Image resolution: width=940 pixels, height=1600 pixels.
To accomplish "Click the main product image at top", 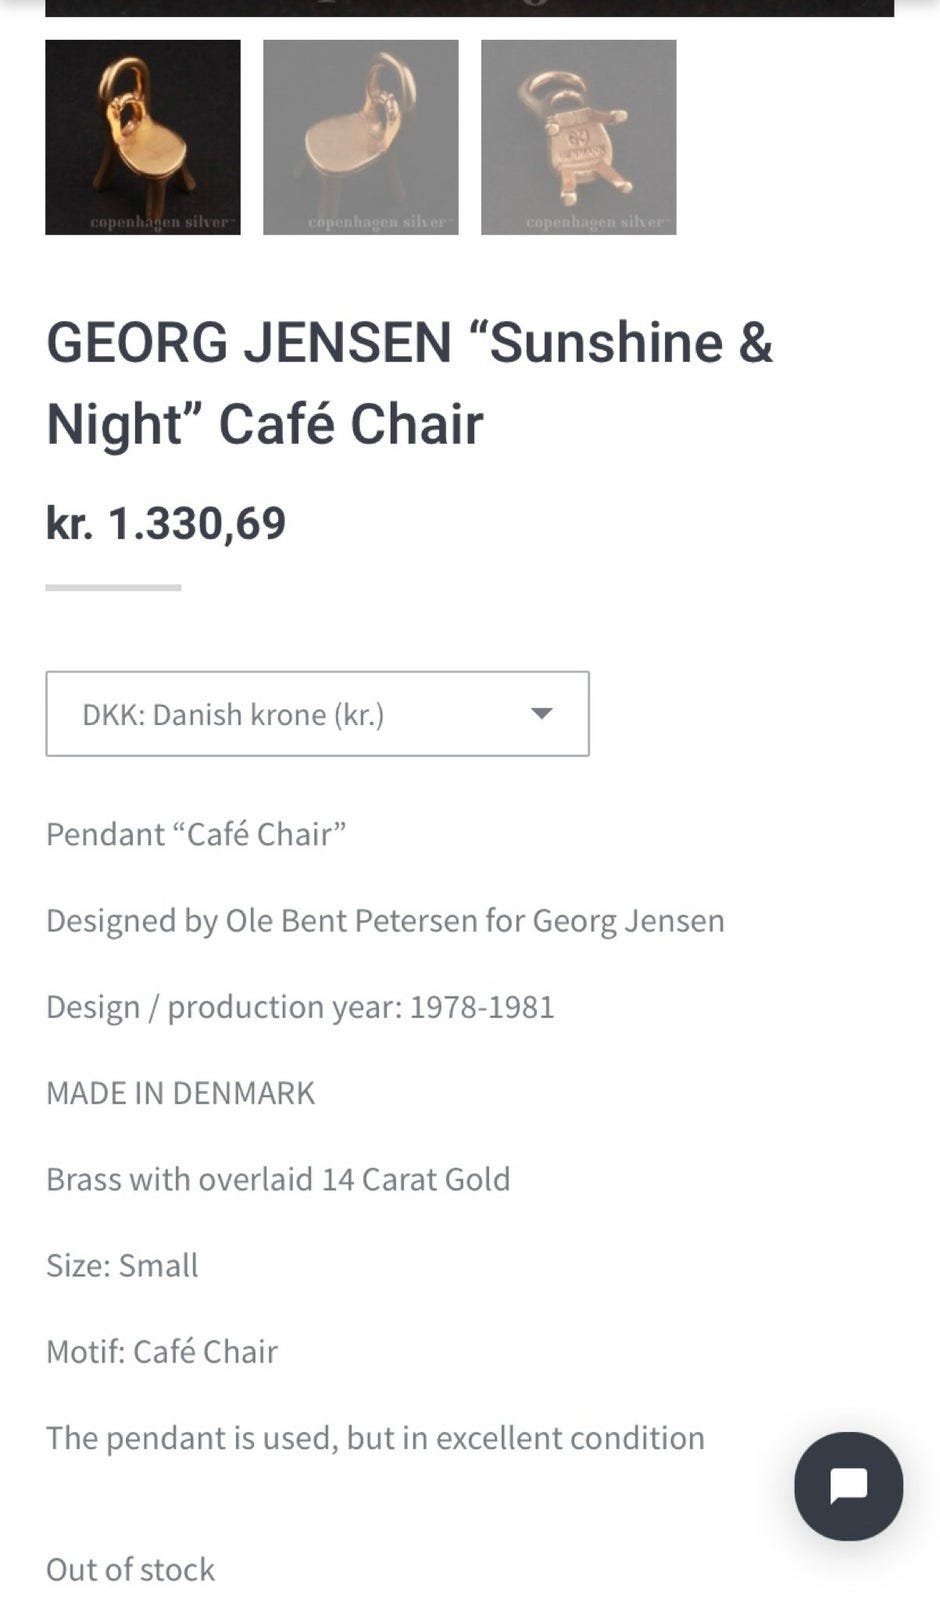I will [x=469, y=8].
